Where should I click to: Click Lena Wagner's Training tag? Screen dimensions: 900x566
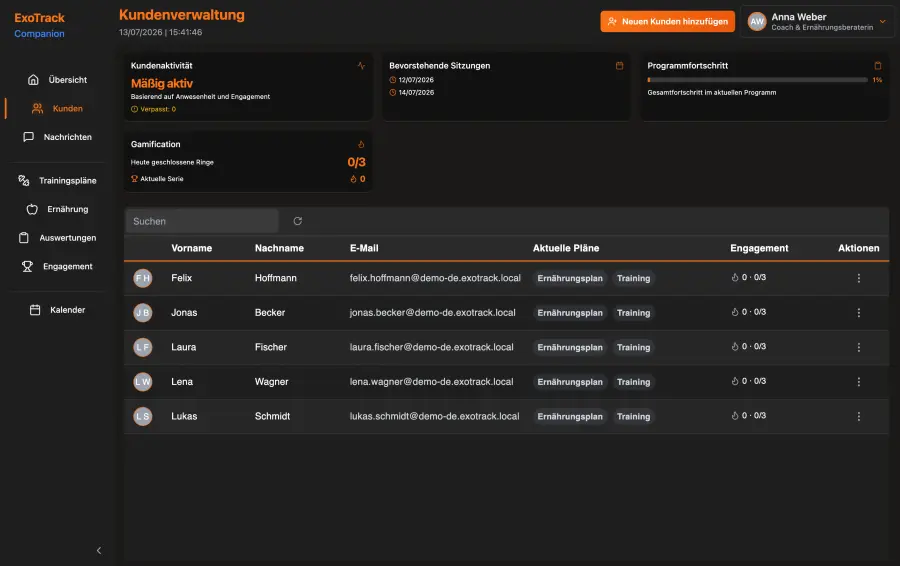(x=634, y=382)
